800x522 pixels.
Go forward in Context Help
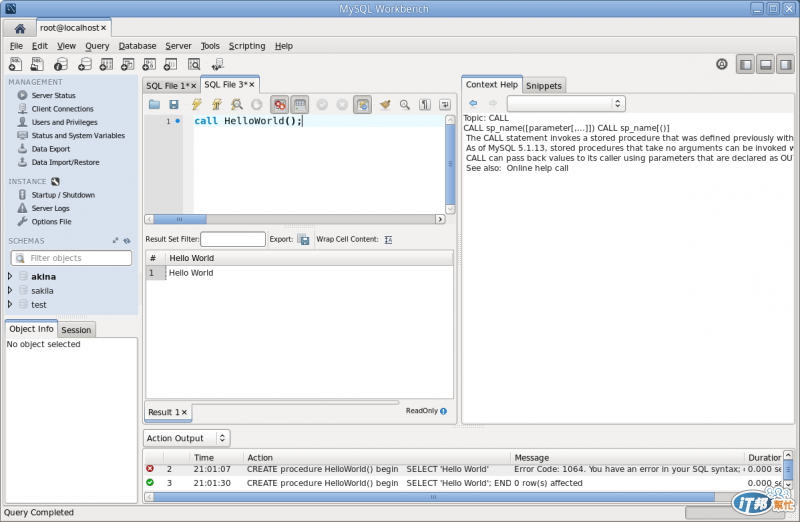(x=493, y=103)
